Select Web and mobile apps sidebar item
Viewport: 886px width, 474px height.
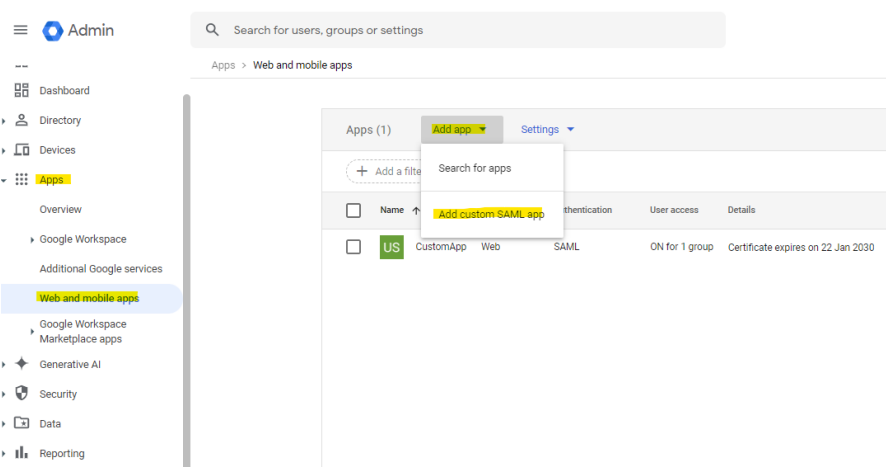click(92, 298)
